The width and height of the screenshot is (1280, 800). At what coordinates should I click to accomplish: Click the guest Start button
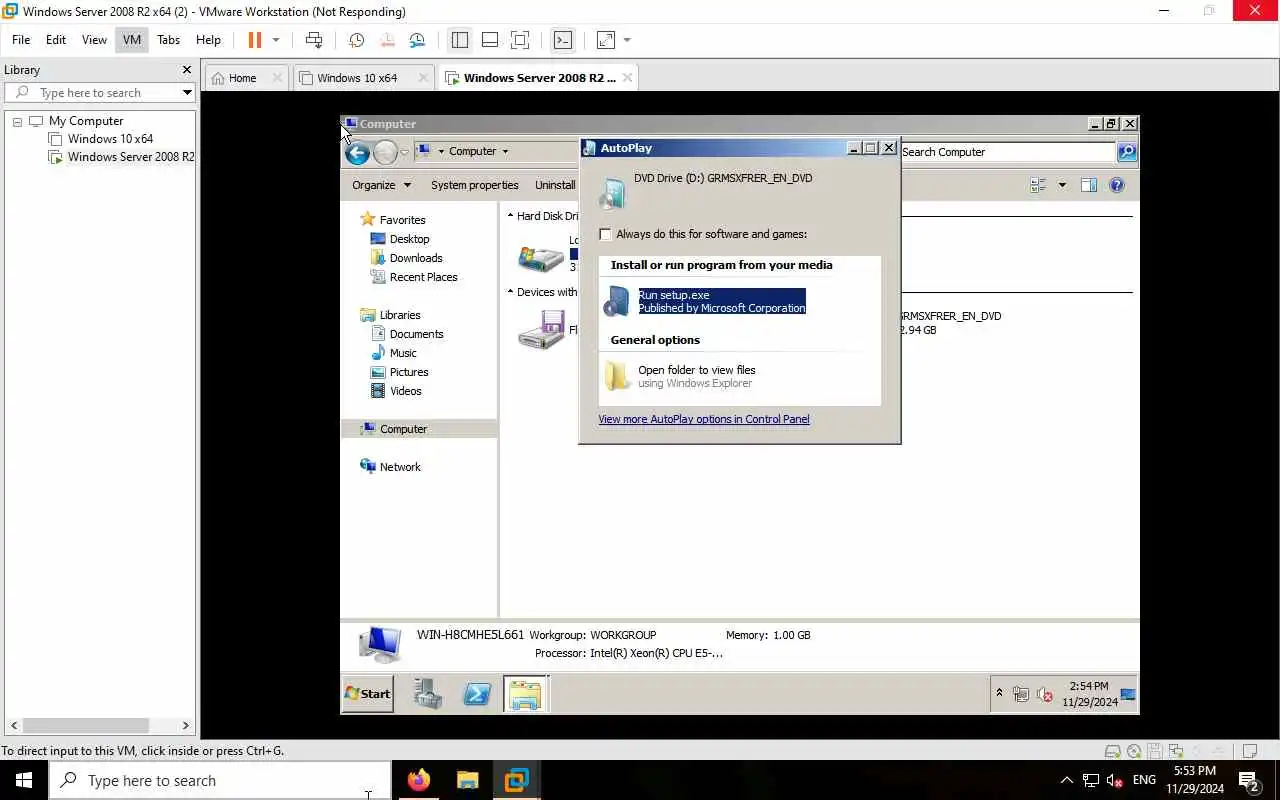click(367, 693)
